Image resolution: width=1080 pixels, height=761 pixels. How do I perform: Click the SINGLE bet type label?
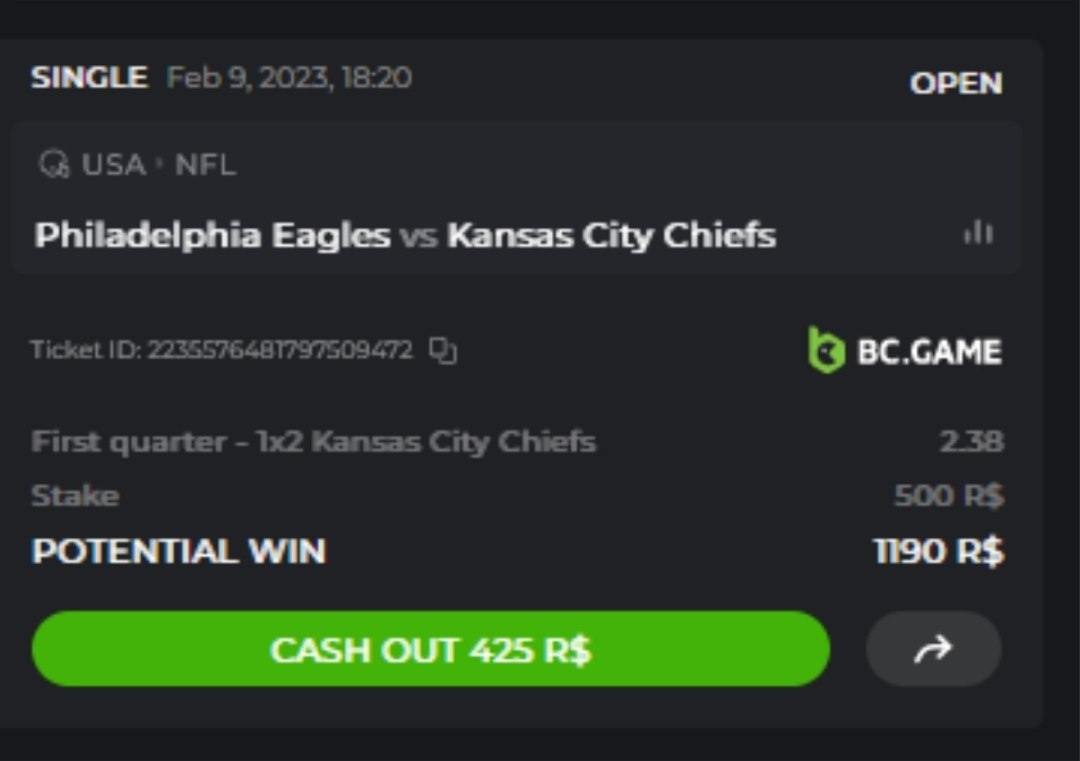(89, 77)
